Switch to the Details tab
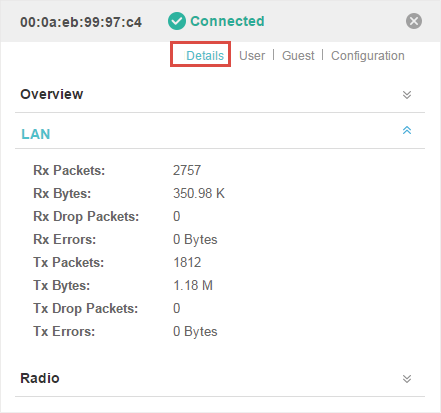Viewport: 441px width, 413px height. tap(205, 56)
